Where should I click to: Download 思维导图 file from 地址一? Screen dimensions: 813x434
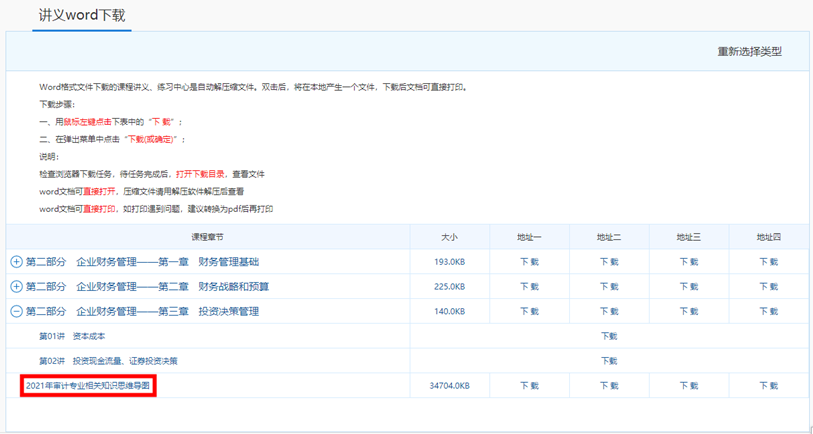pyautogui.click(x=529, y=386)
